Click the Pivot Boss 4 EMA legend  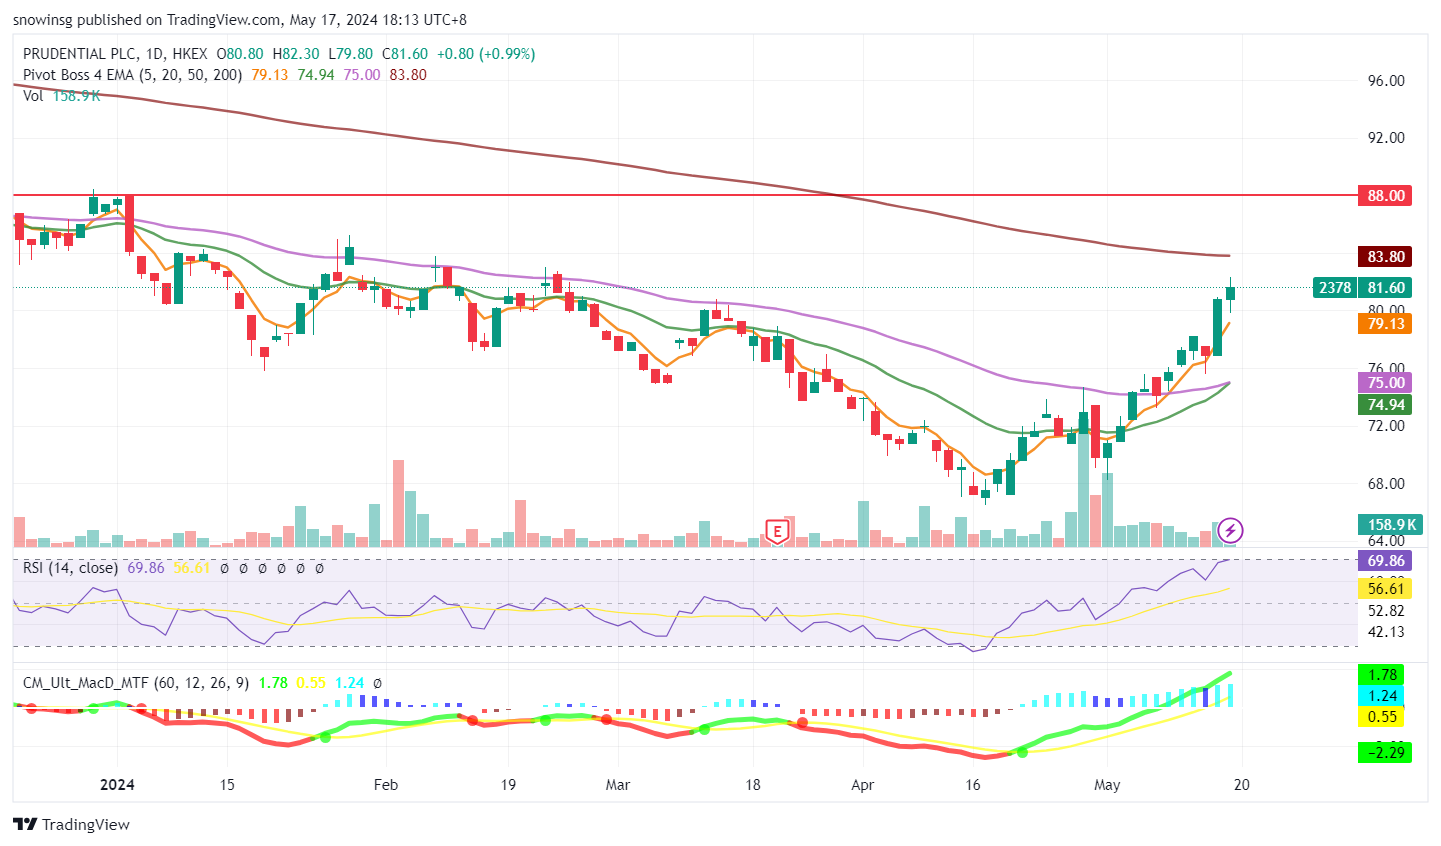coord(132,74)
